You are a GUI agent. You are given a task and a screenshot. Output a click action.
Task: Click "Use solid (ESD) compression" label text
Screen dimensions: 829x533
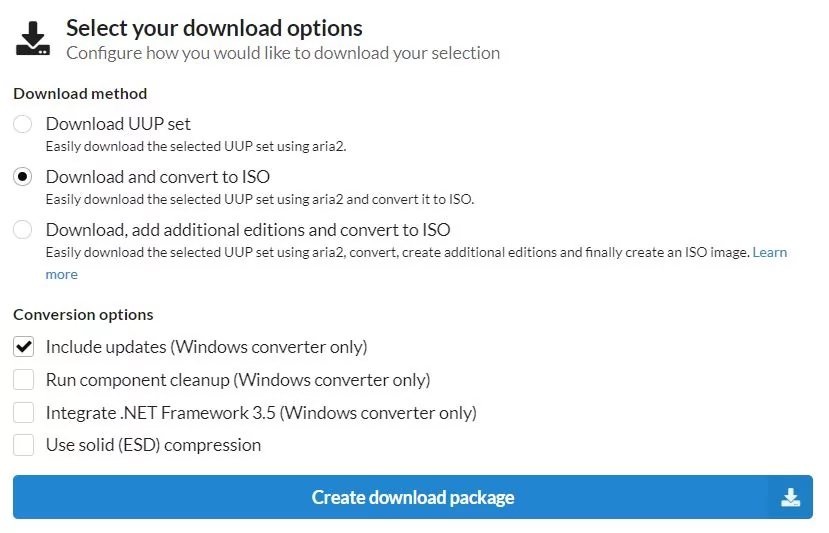(x=153, y=445)
